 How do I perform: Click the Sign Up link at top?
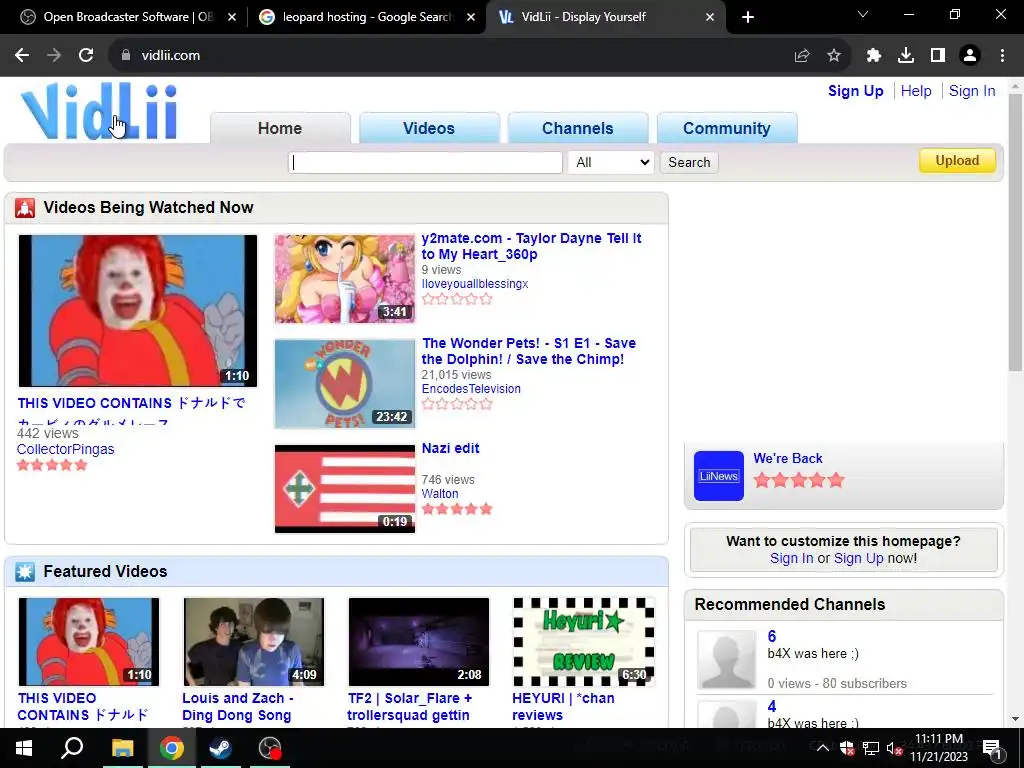click(856, 91)
